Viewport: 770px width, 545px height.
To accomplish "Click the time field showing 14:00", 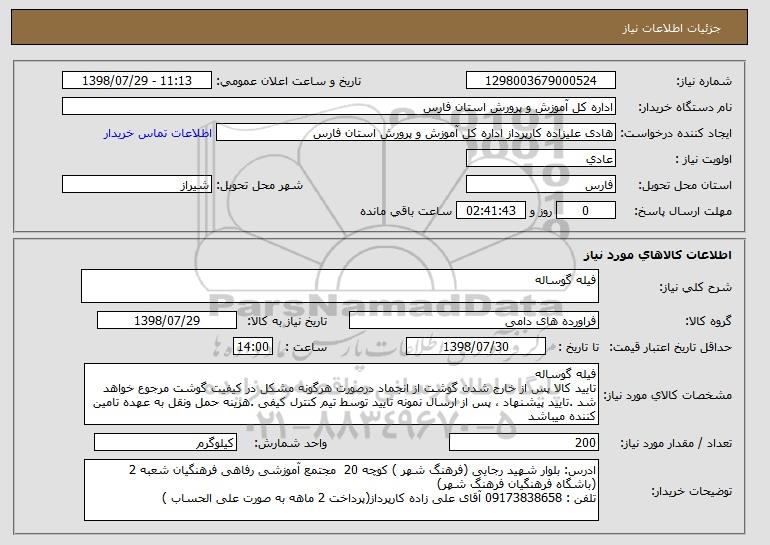I will coord(253,347).
